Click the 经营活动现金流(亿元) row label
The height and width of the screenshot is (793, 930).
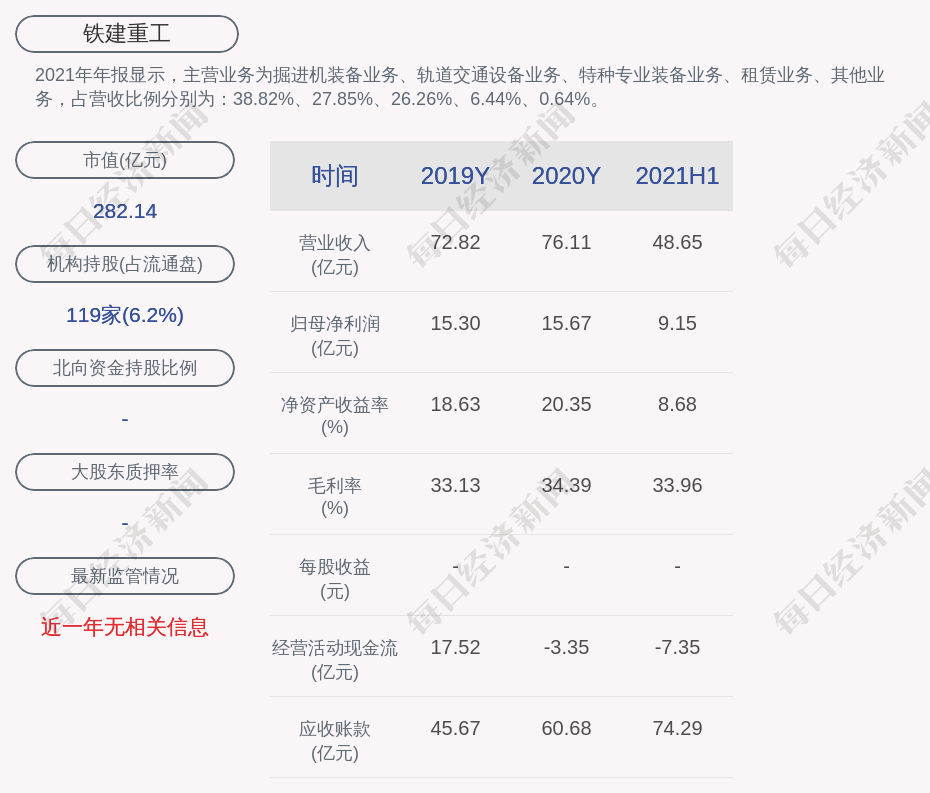[335, 660]
